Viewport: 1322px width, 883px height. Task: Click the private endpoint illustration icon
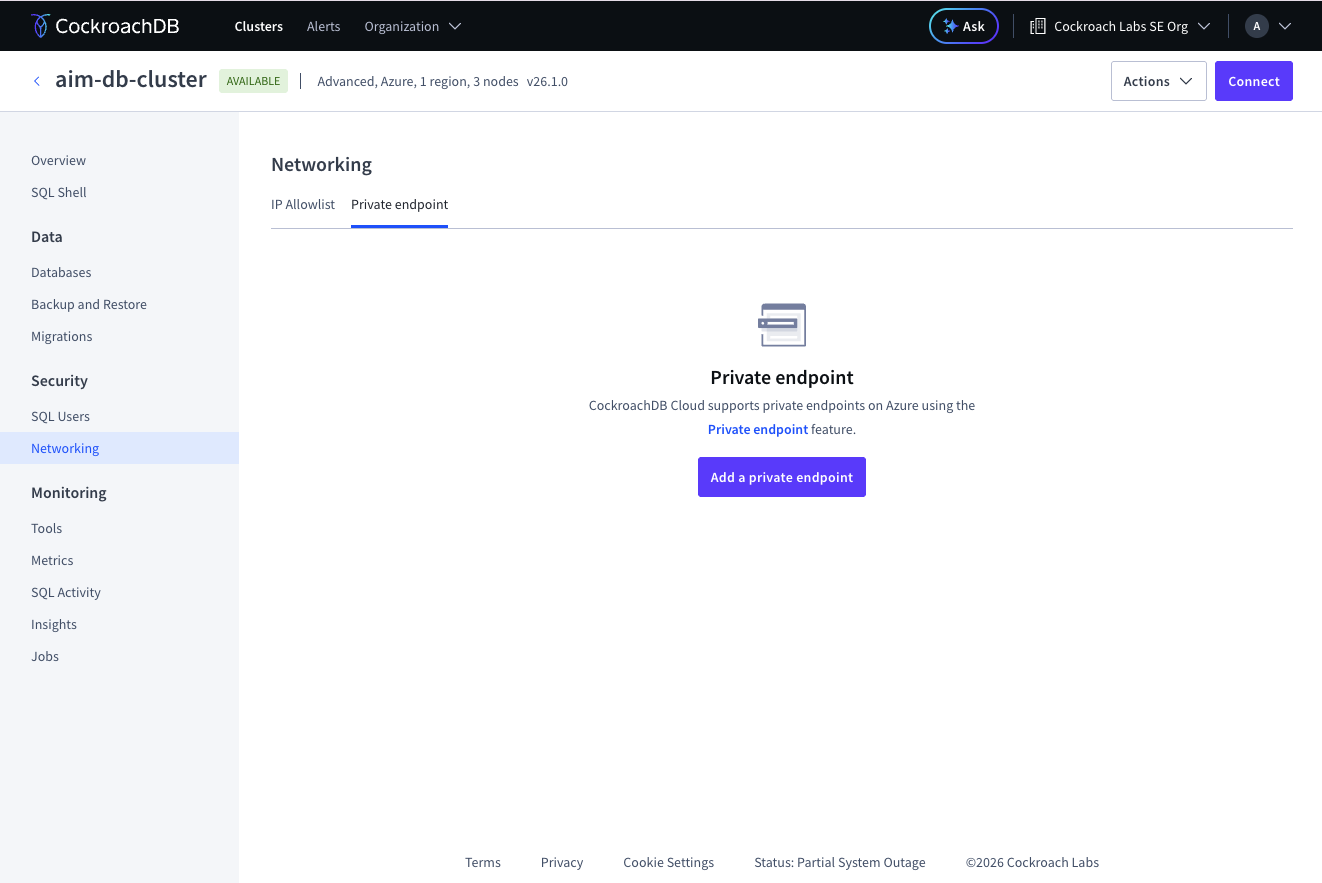click(782, 325)
